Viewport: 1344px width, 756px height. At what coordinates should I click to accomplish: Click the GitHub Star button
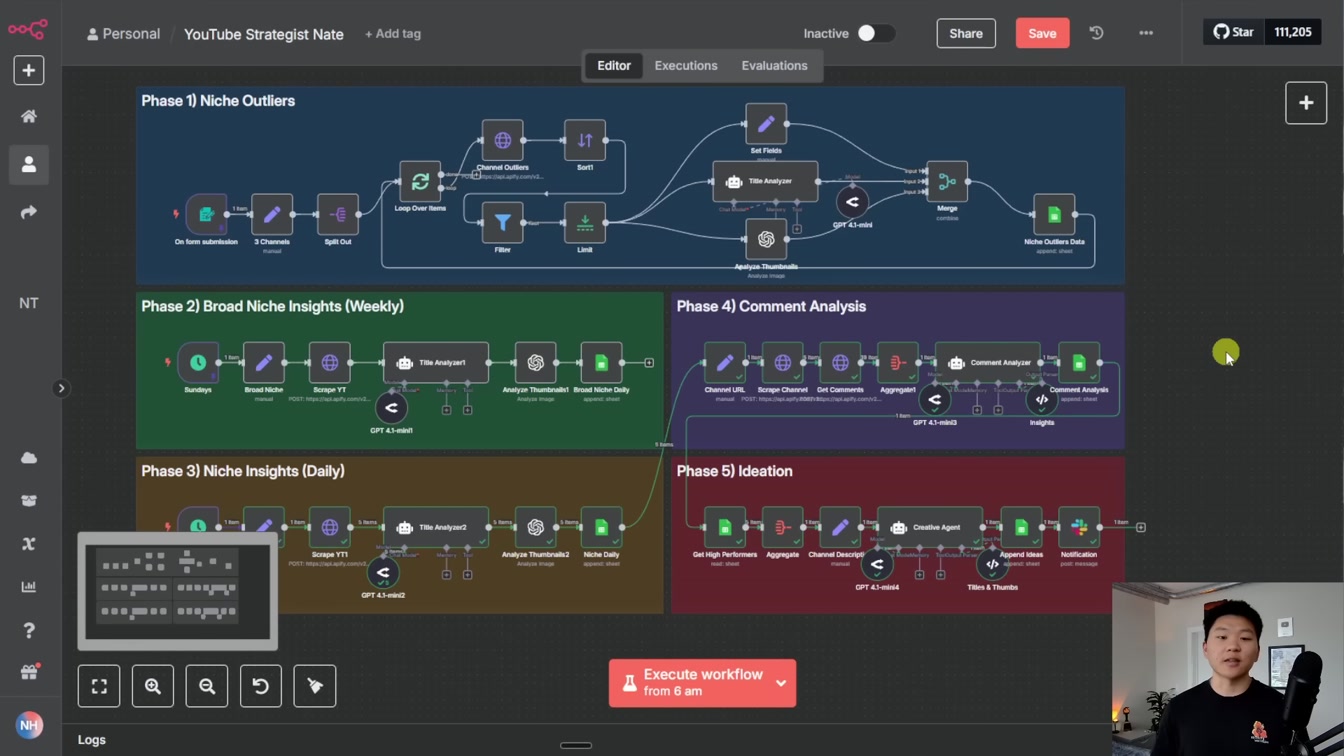(x=1234, y=32)
